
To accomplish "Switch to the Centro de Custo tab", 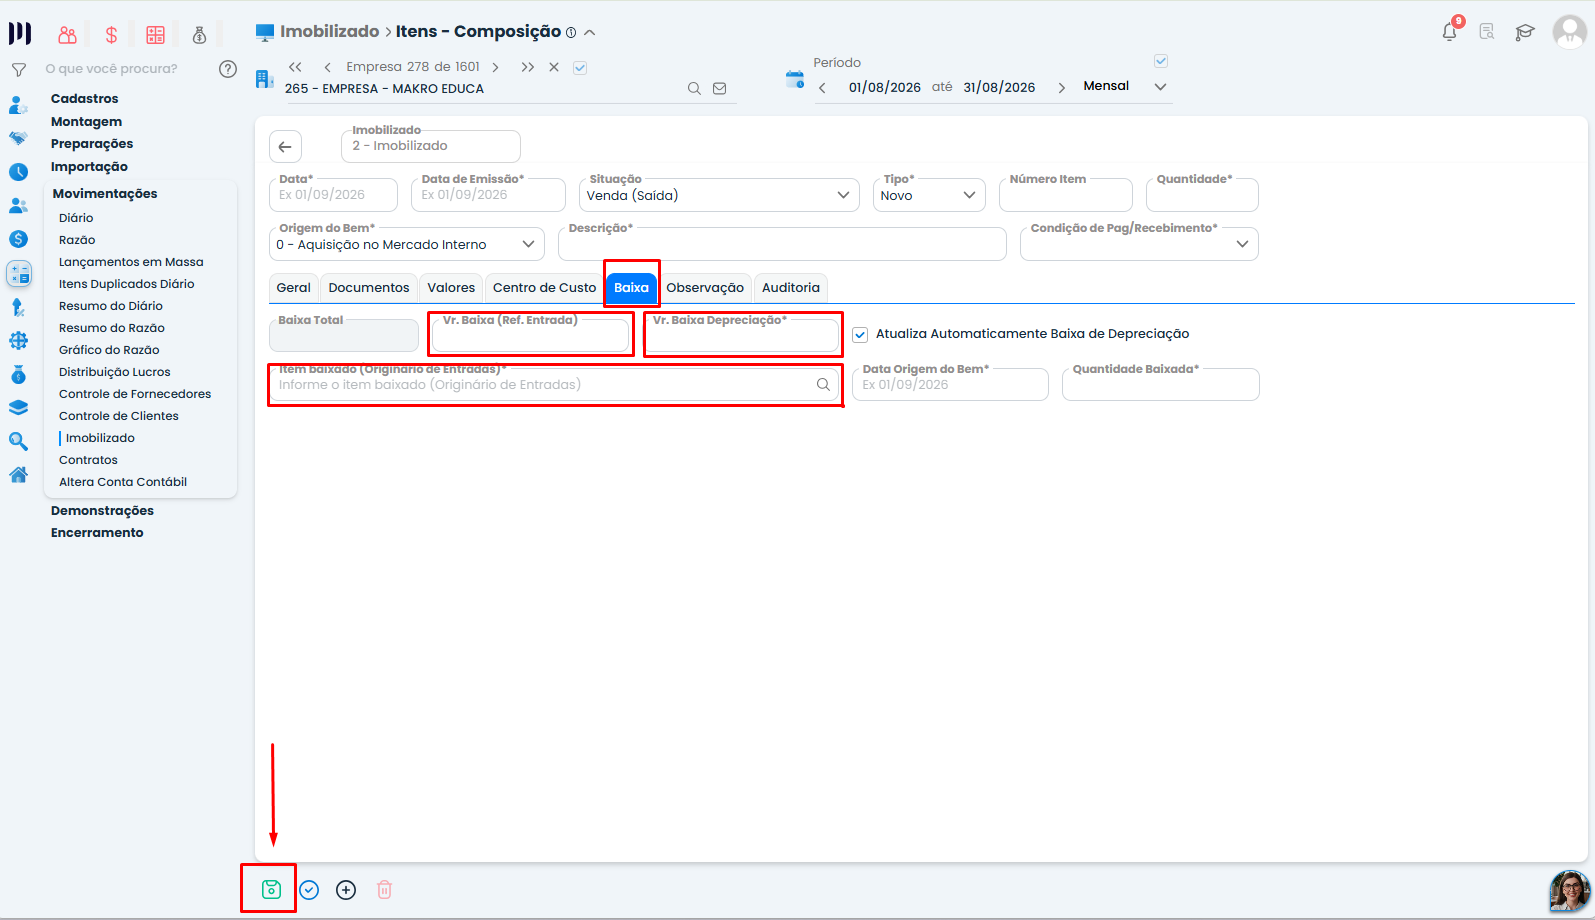I will (x=544, y=288).
